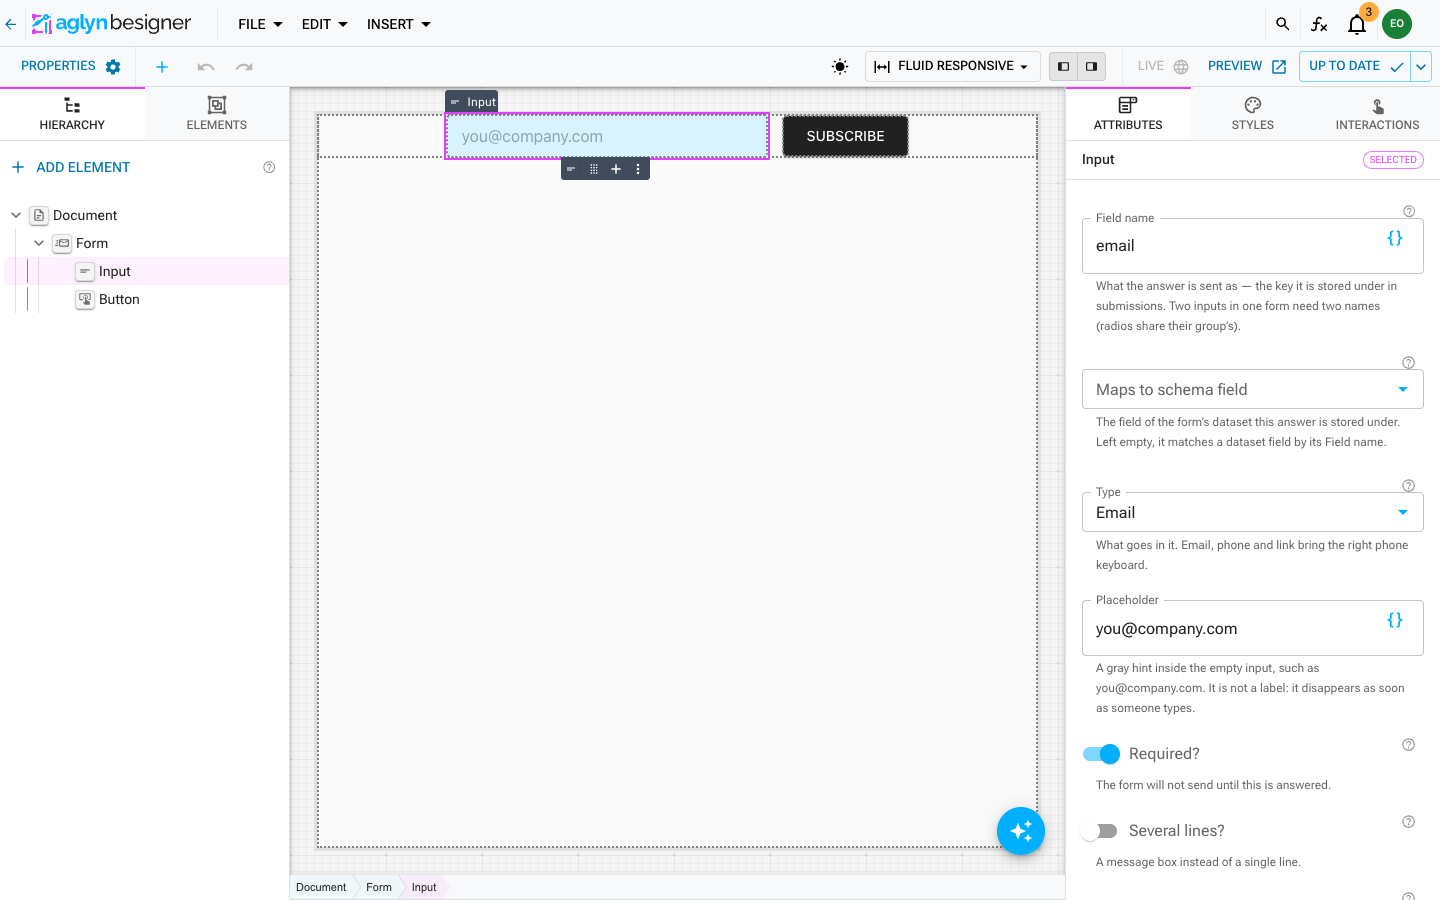This screenshot has height=900, width=1440.
Task: Click the more options dots in element toolbar
Action: [x=638, y=169]
